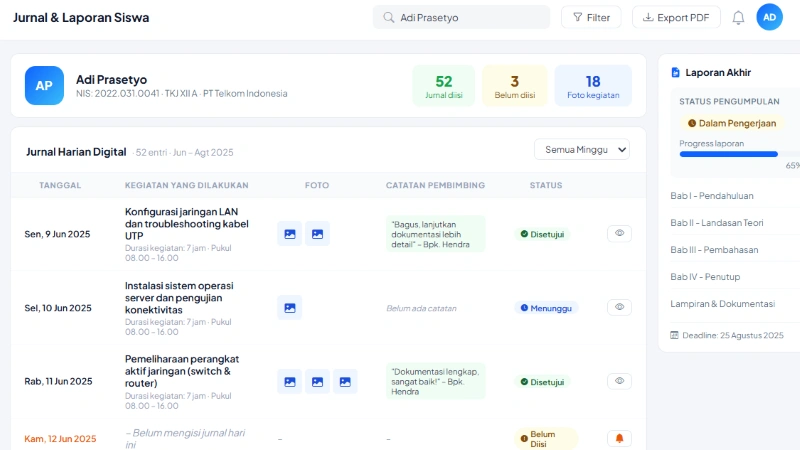Click Disetujui status of 9 Jun entry
800x450 pixels.
542,234
